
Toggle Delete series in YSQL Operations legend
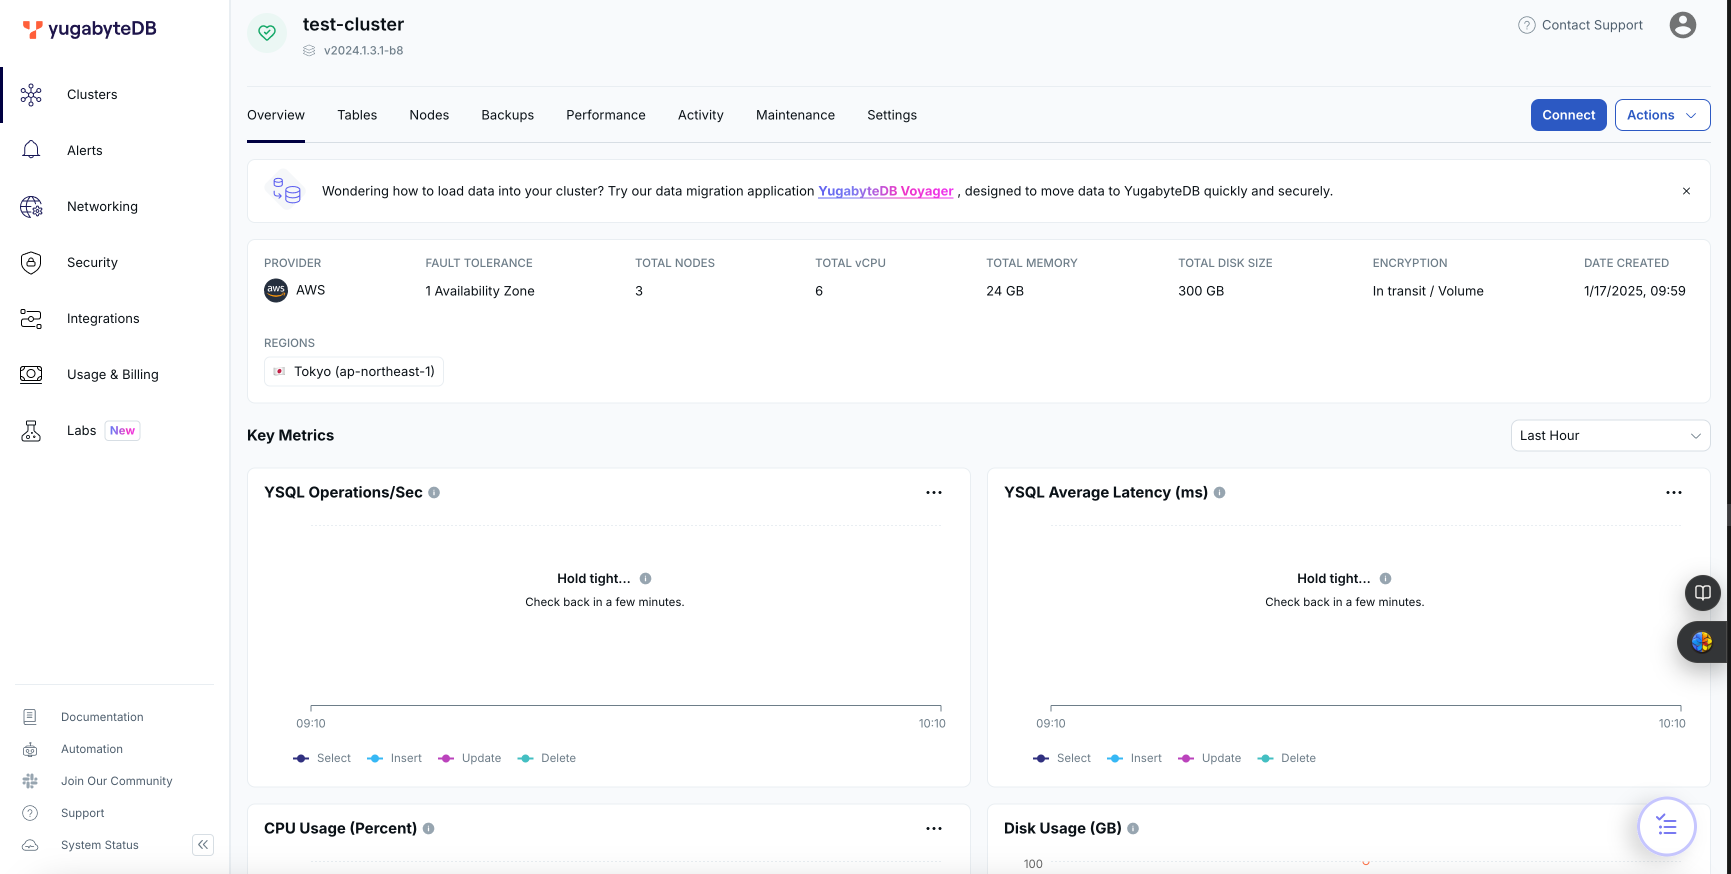[x=547, y=758]
